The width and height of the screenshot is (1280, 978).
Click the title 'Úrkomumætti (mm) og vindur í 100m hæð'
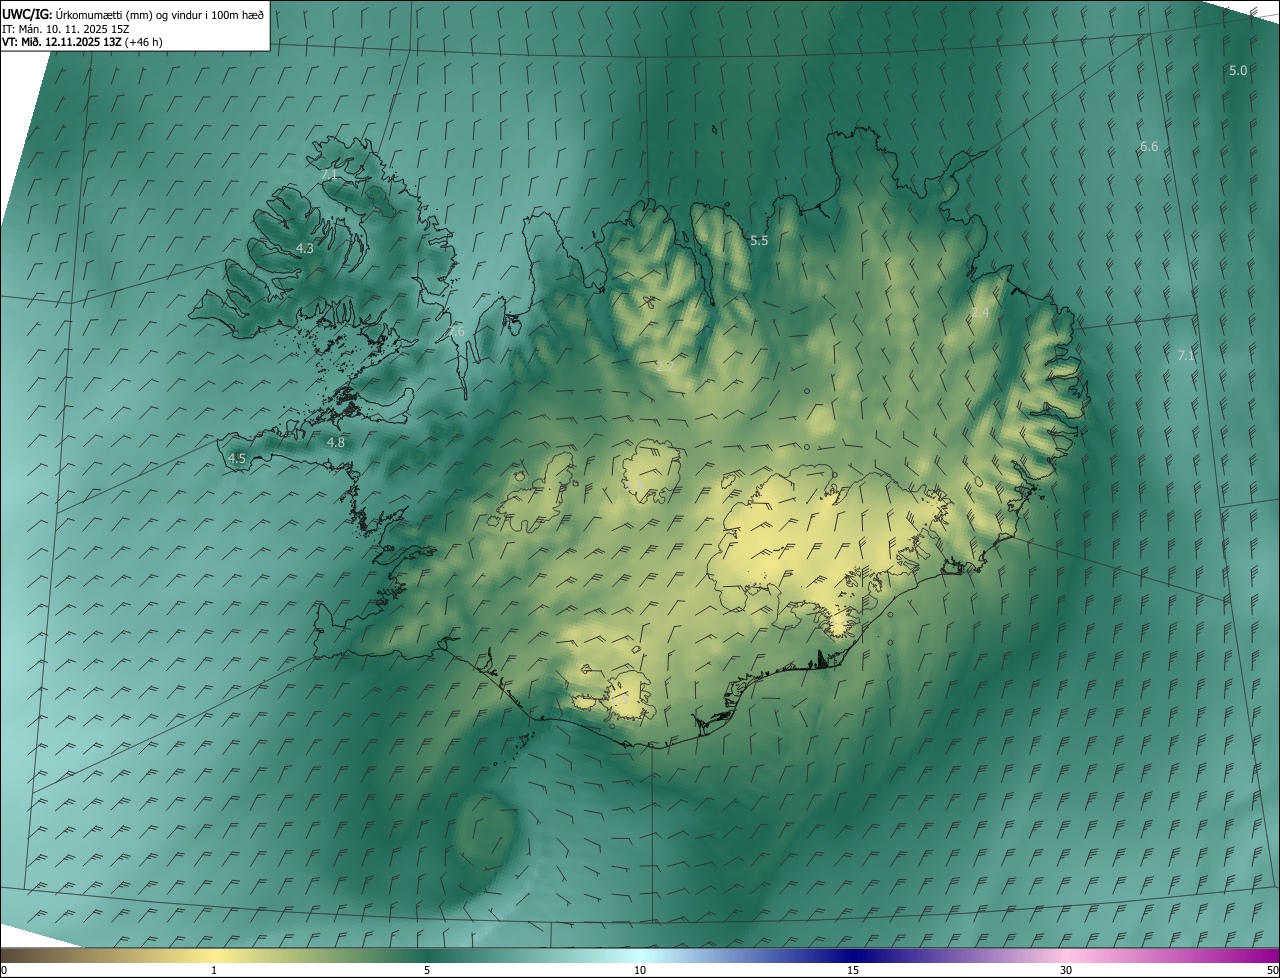pyautogui.click(x=160, y=14)
